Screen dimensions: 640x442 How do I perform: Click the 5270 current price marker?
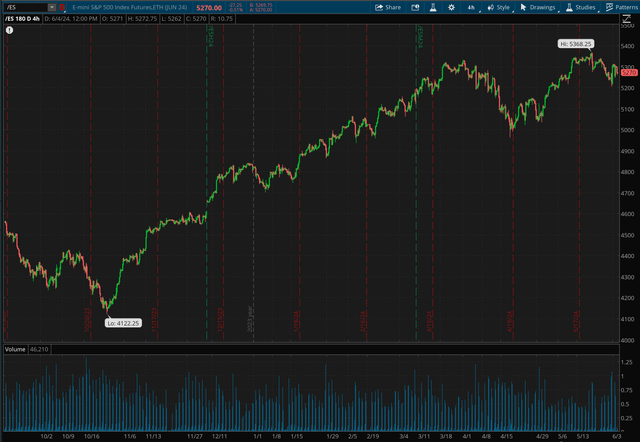tap(629, 73)
